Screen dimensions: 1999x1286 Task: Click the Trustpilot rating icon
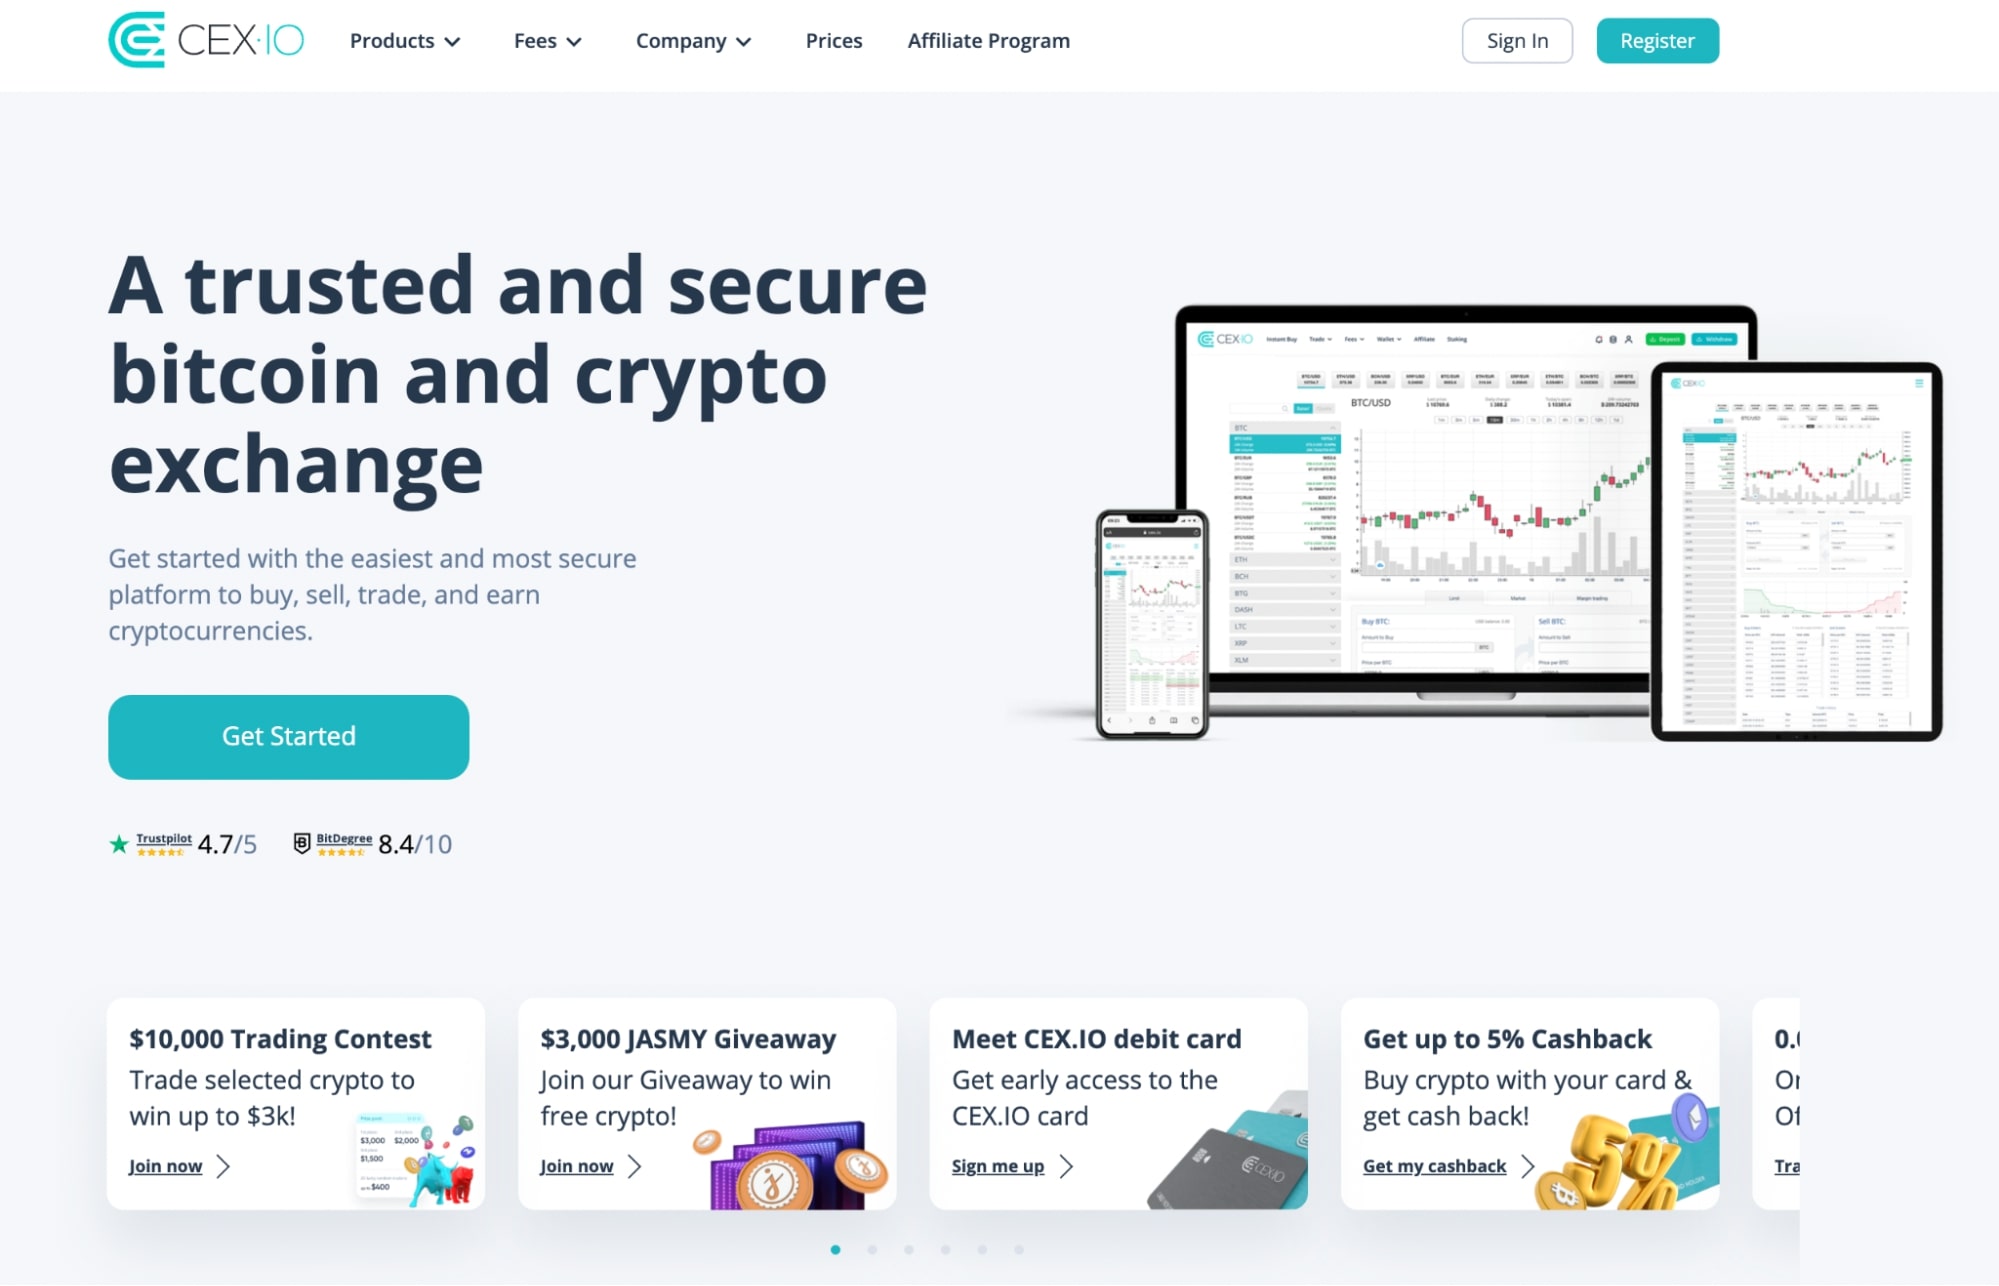point(119,842)
